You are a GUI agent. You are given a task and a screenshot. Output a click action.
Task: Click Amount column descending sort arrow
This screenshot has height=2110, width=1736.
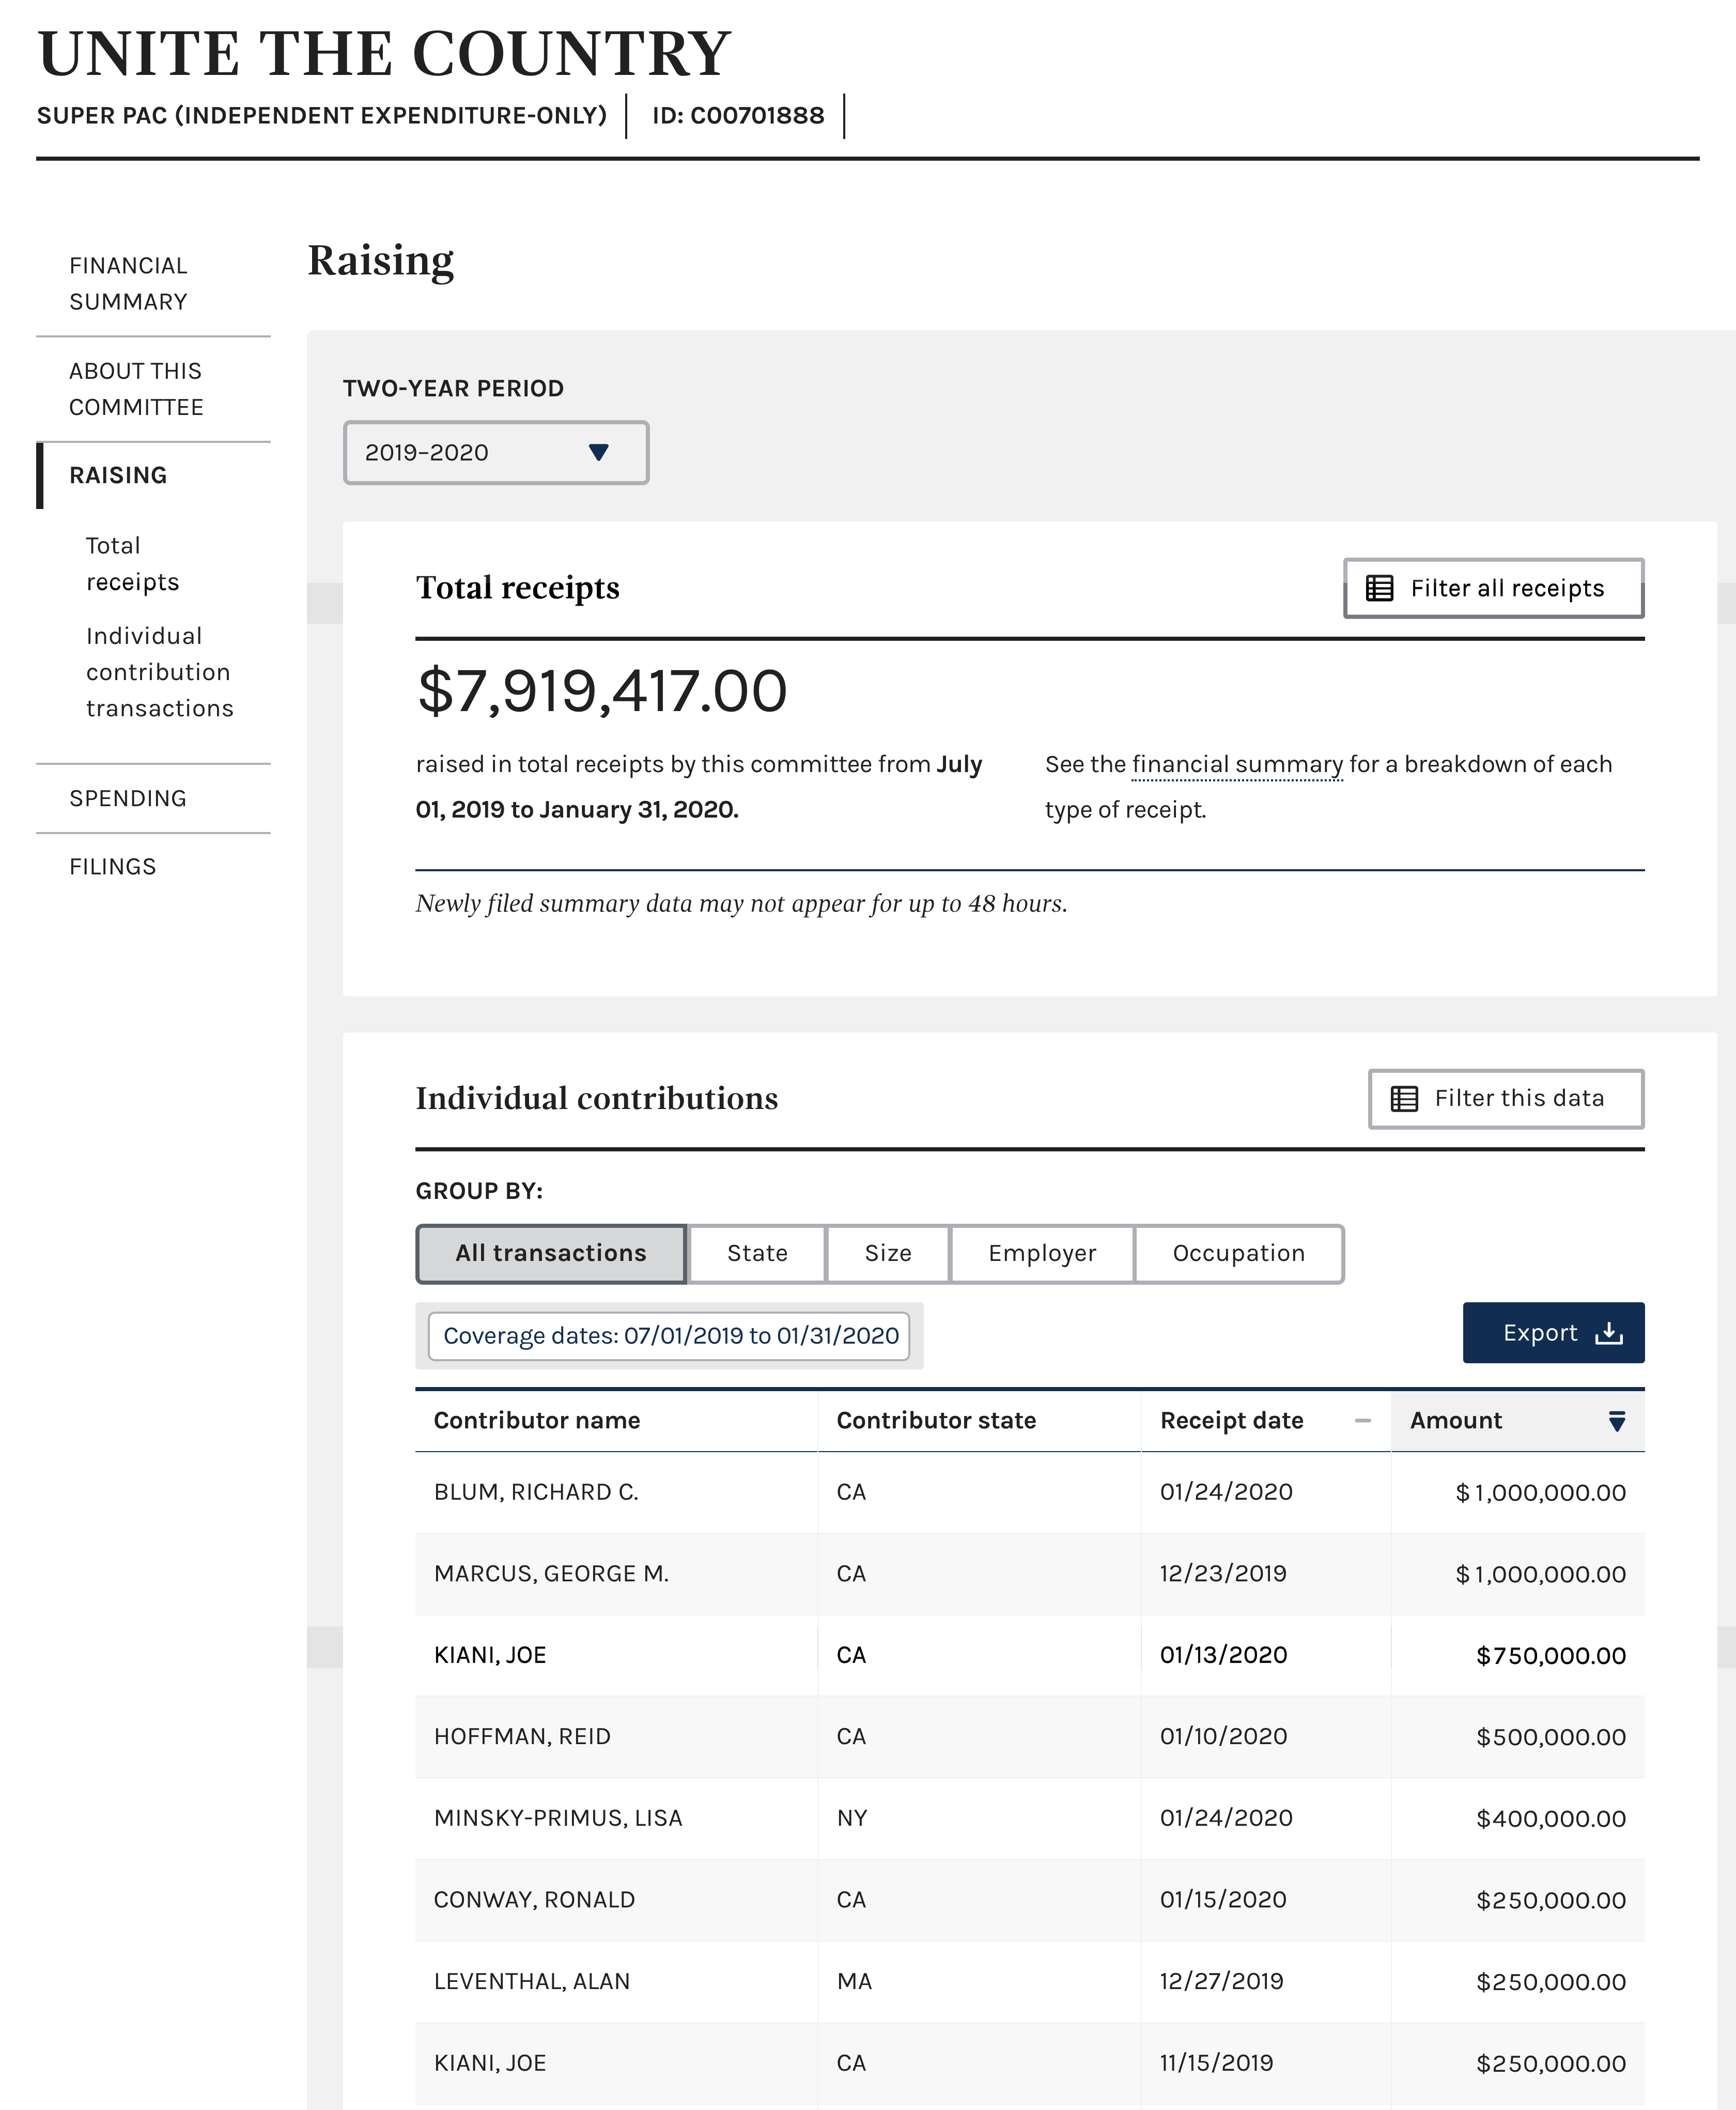[x=1616, y=1421]
